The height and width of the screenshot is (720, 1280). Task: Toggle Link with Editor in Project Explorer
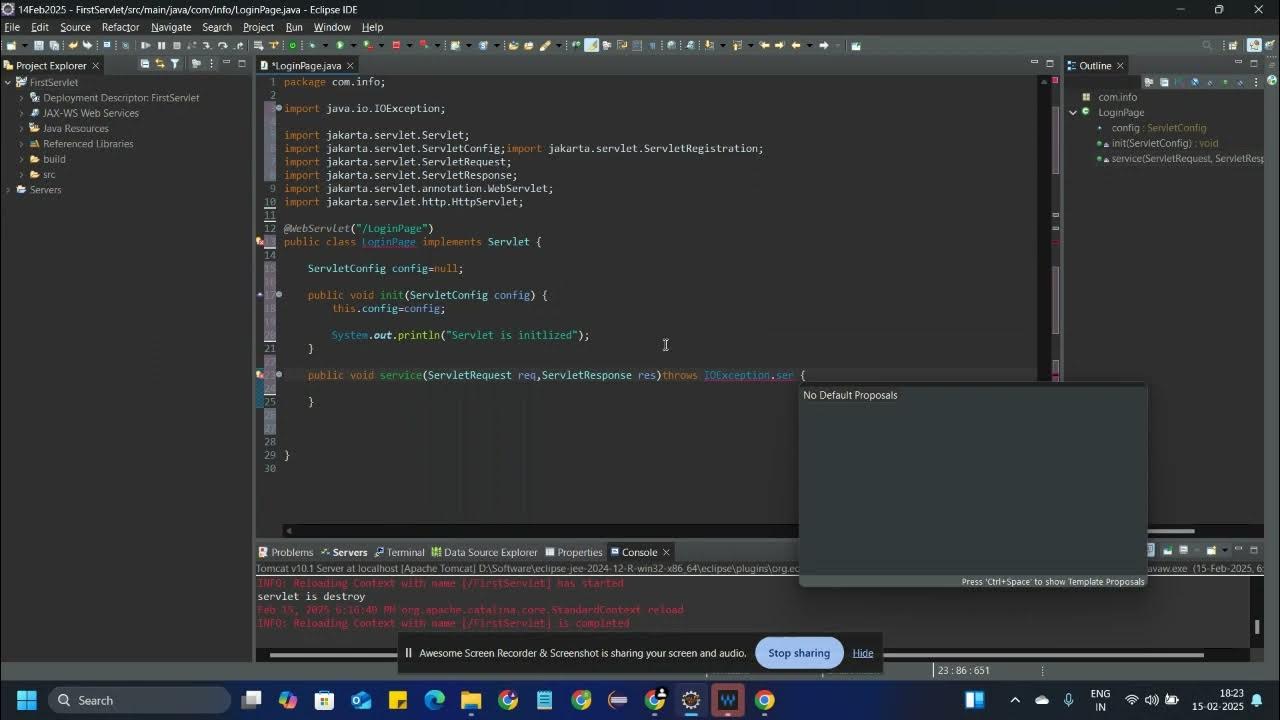tap(159, 64)
